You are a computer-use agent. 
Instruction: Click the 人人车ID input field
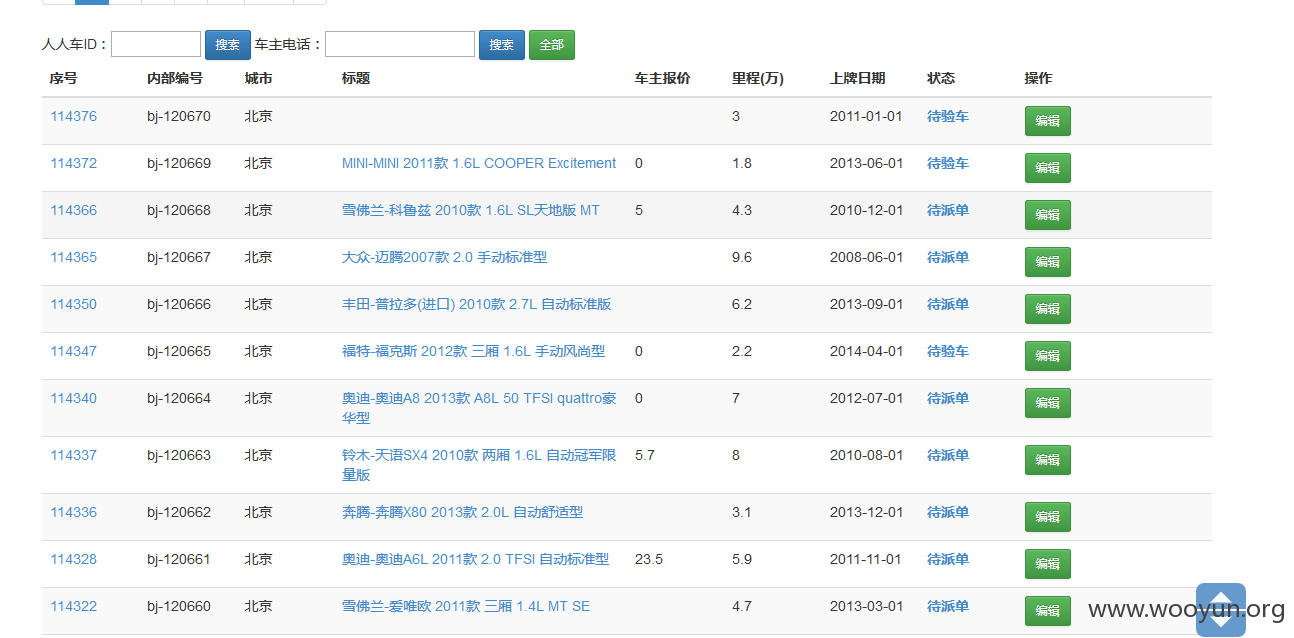point(156,44)
